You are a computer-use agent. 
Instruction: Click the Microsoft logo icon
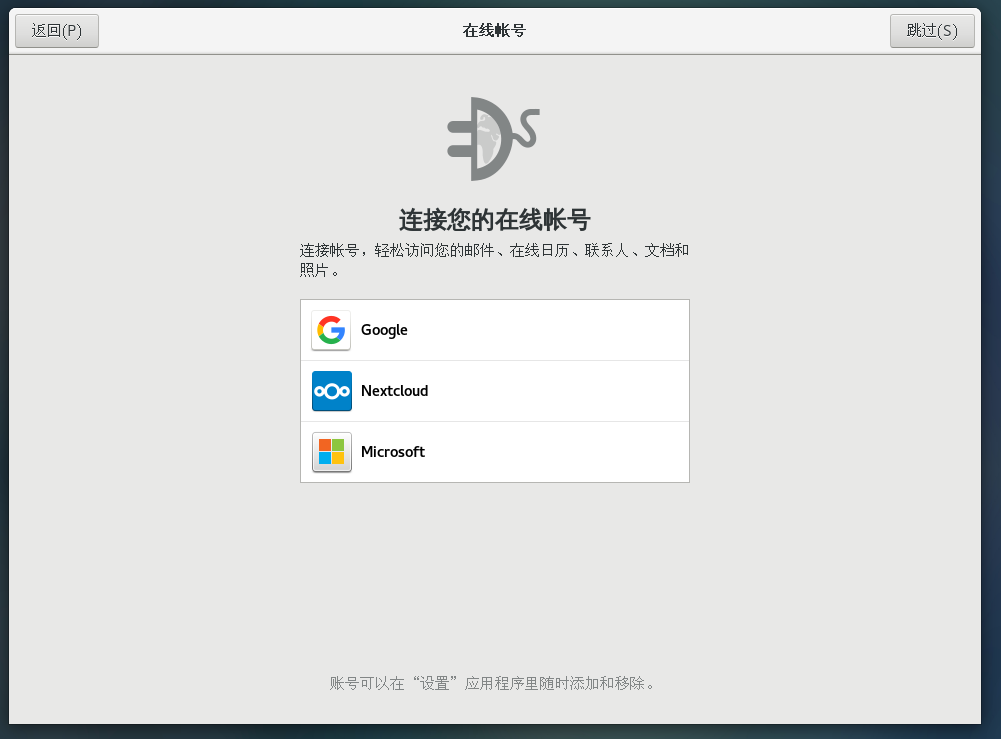(x=331, y=452)
